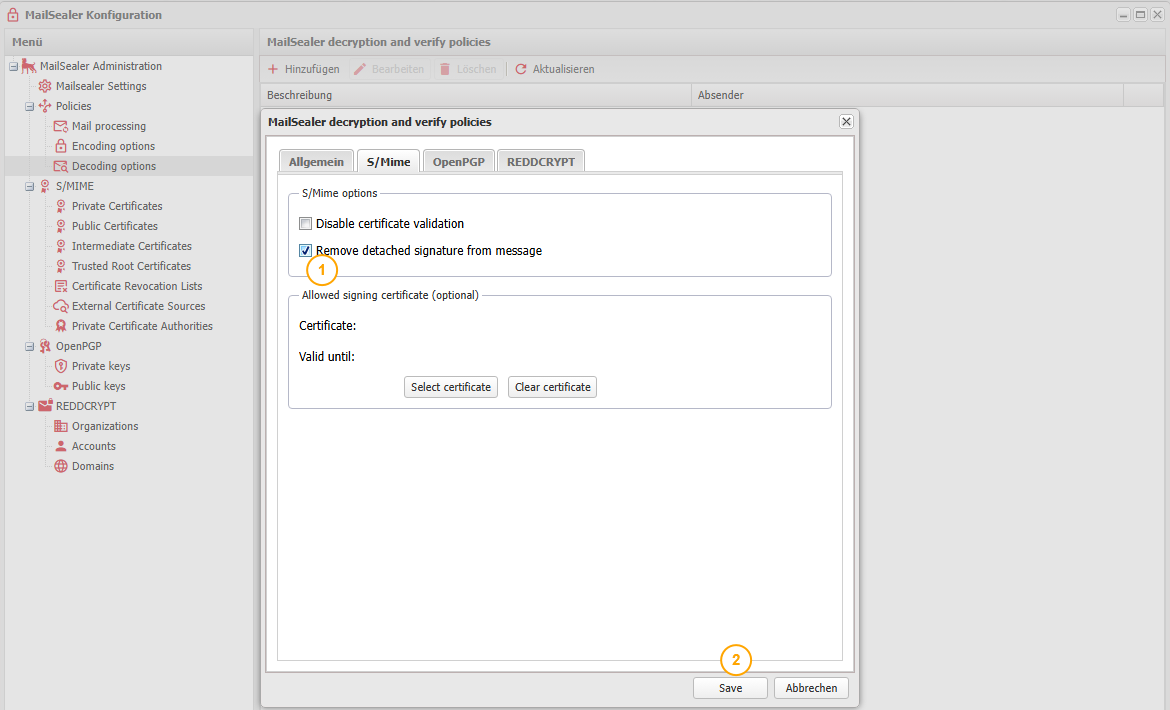Select the OpenPGP Public keys icon

point(61,386)
